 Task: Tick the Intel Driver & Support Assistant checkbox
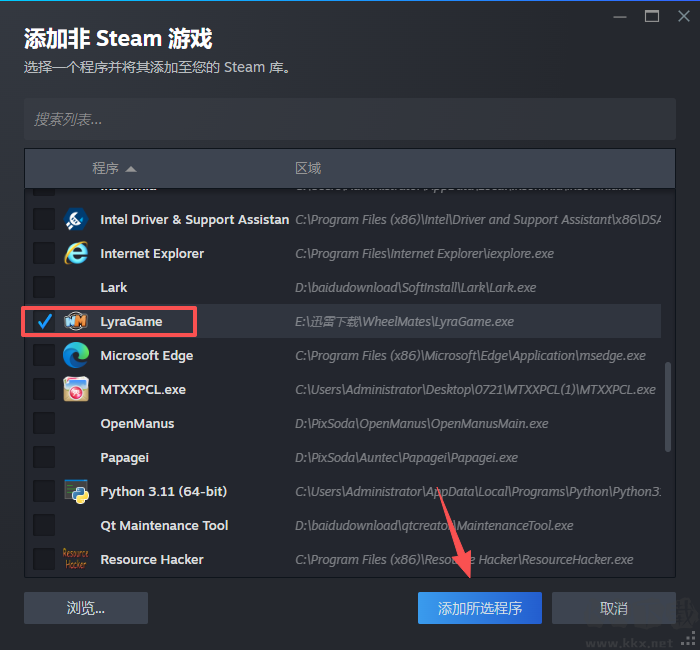(x=44, y=219)
